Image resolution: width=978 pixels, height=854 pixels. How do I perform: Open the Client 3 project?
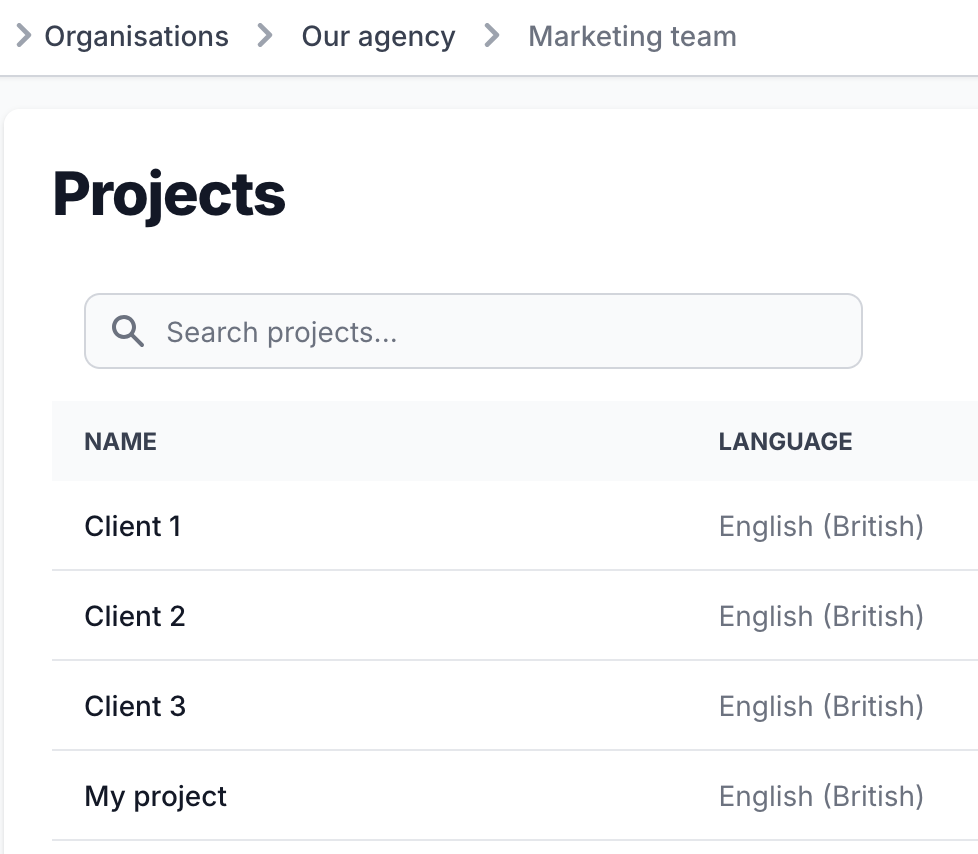tap(135, 706)
